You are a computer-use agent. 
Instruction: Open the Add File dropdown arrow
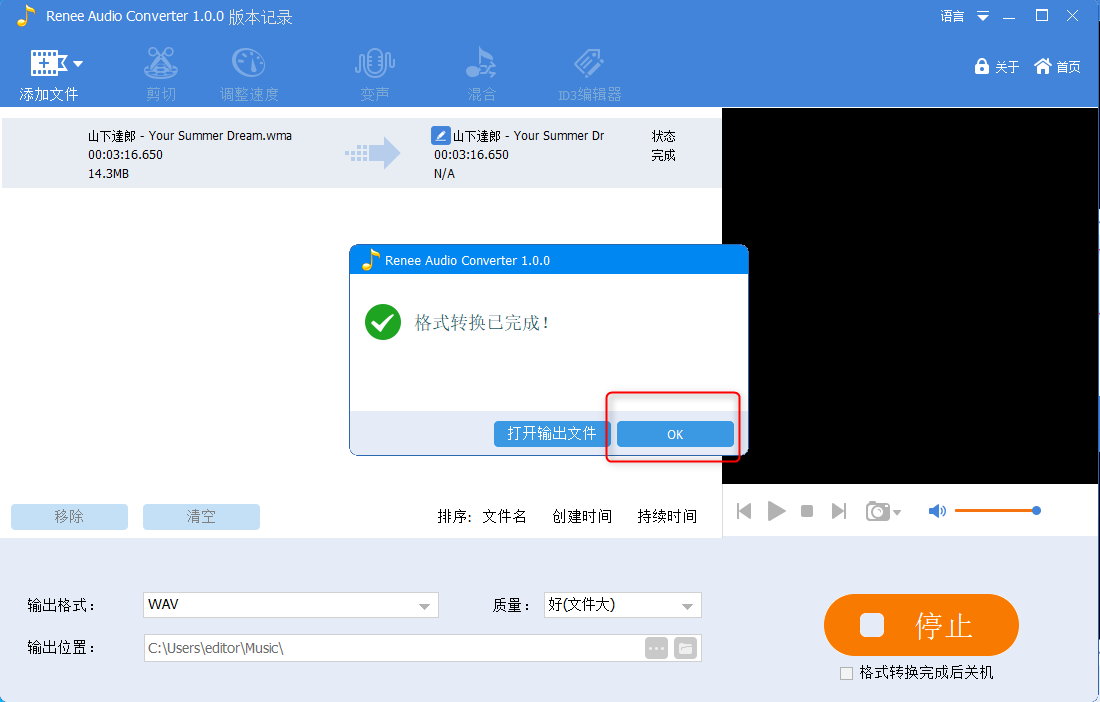(x=78, y=64)
